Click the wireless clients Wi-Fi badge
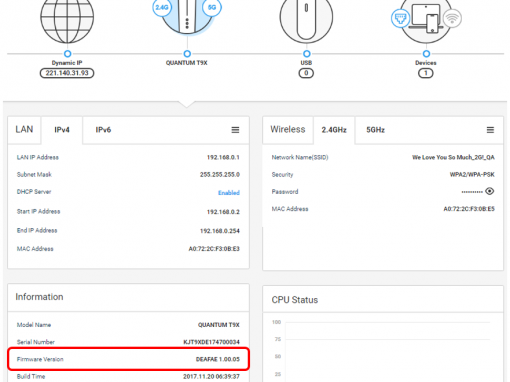 coord(452,18)
